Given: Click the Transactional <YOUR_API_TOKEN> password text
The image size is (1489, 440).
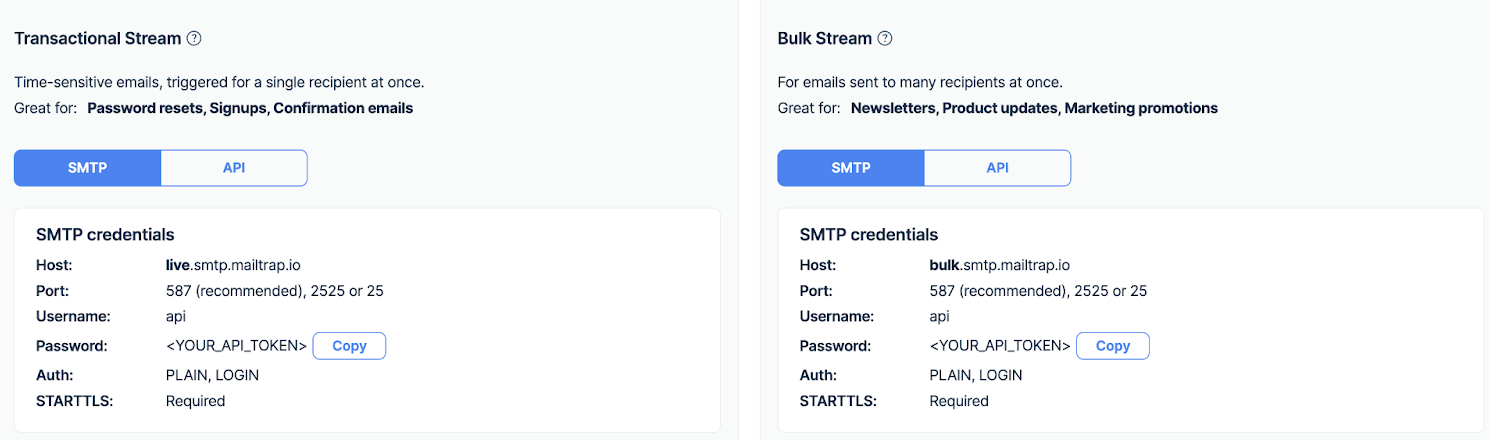Looking at the screenshot, I should 236,346.
